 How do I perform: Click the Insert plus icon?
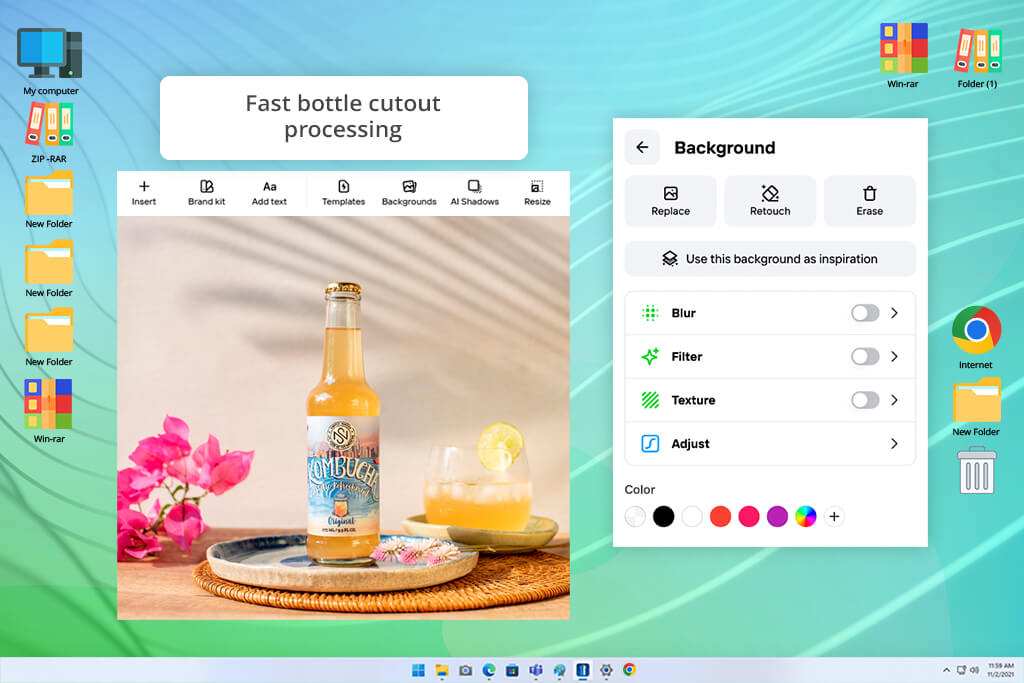144,186
